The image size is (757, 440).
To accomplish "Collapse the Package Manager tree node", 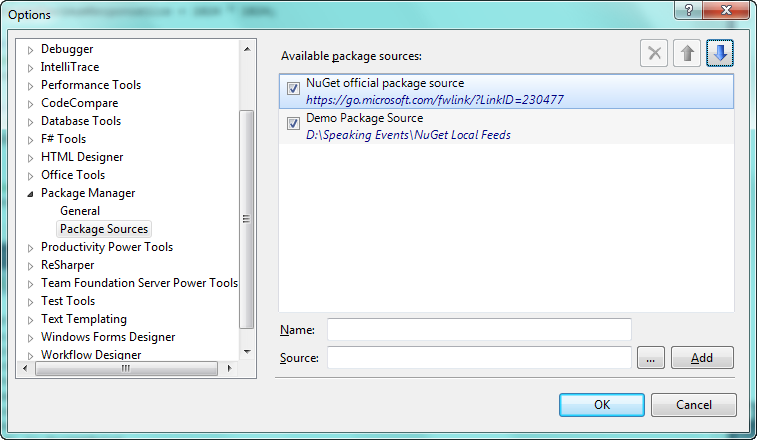I will 31,193.
